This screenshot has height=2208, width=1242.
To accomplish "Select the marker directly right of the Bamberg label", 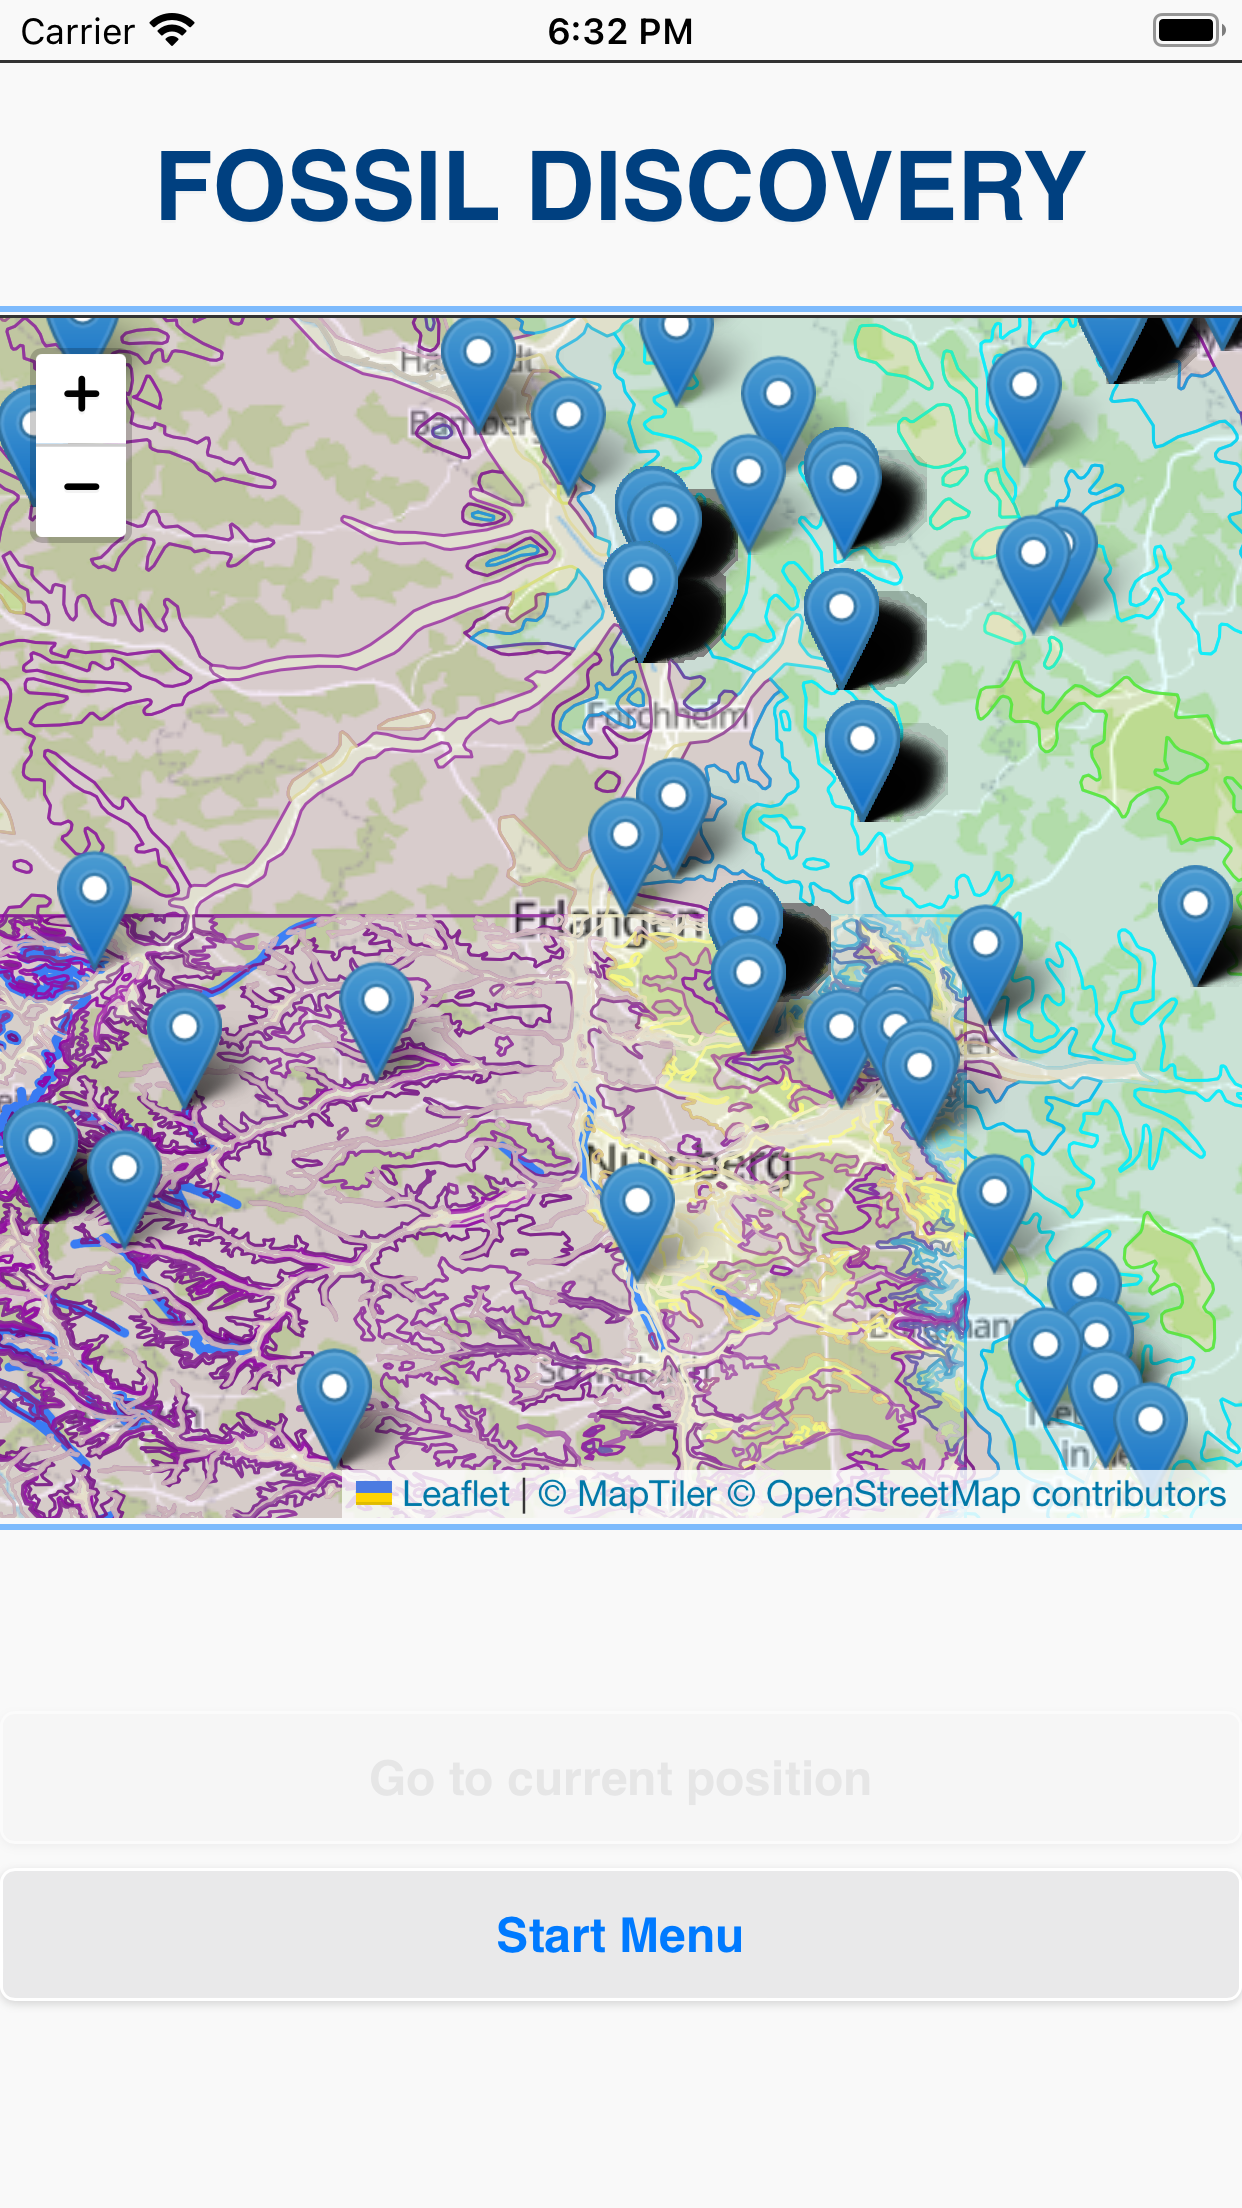I will (568, 432).
